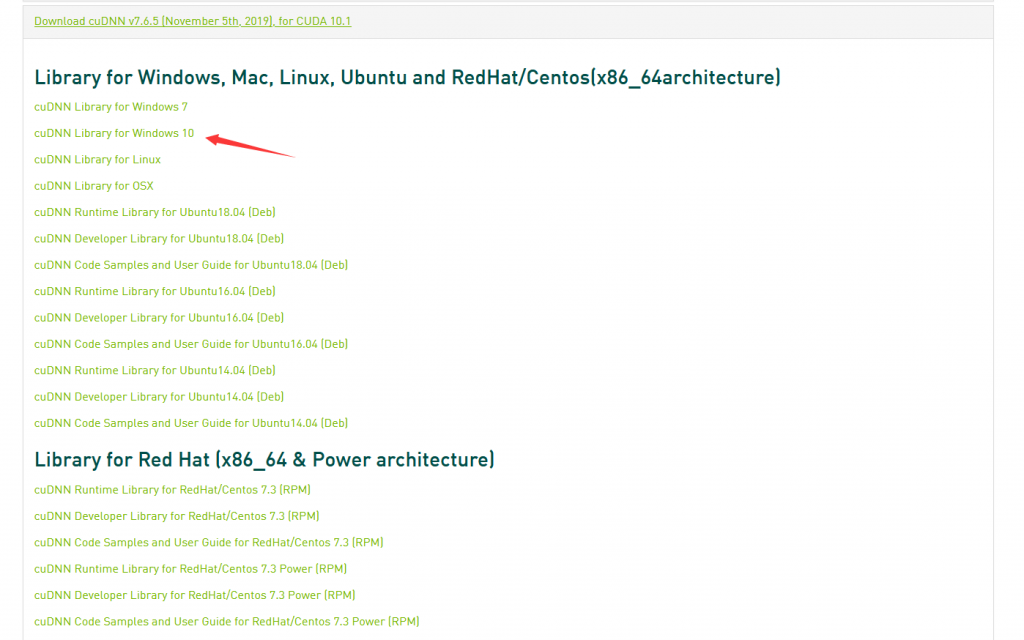Click cuDNN Developer Library for Ubuntu14.04 (Deb)
Viewport: 1024px width, 640px height.
click(x=159, y=396)
